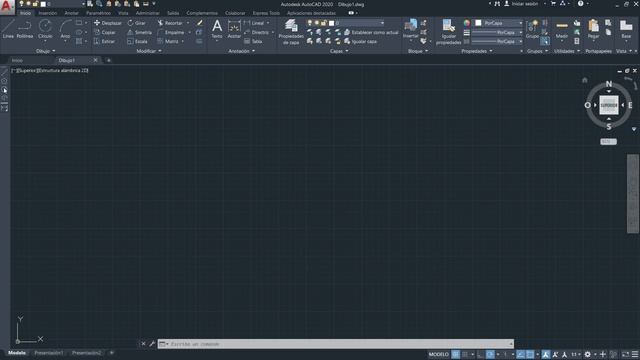Click the Grupo tool
This screenshot has height=360, width=640.
(532, 29)
